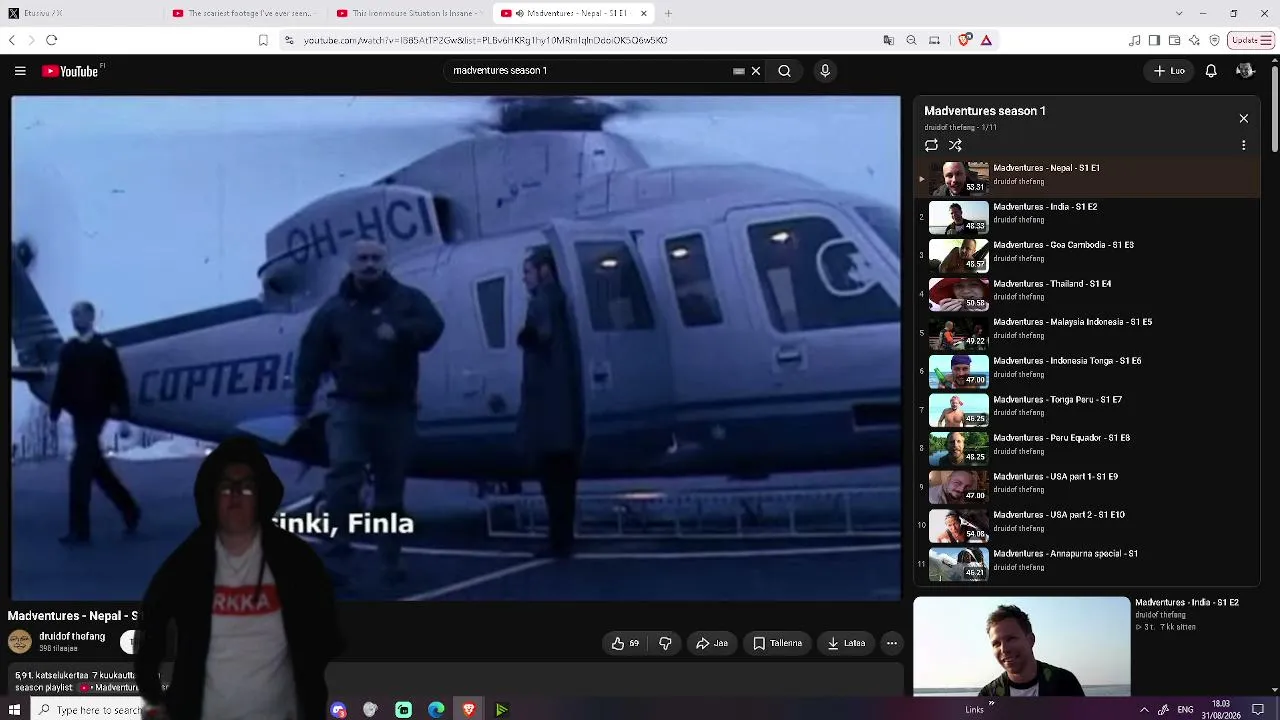Open the page zoom magnifier icon
The image size is (1280, 720).
click(x=912, y=40)
